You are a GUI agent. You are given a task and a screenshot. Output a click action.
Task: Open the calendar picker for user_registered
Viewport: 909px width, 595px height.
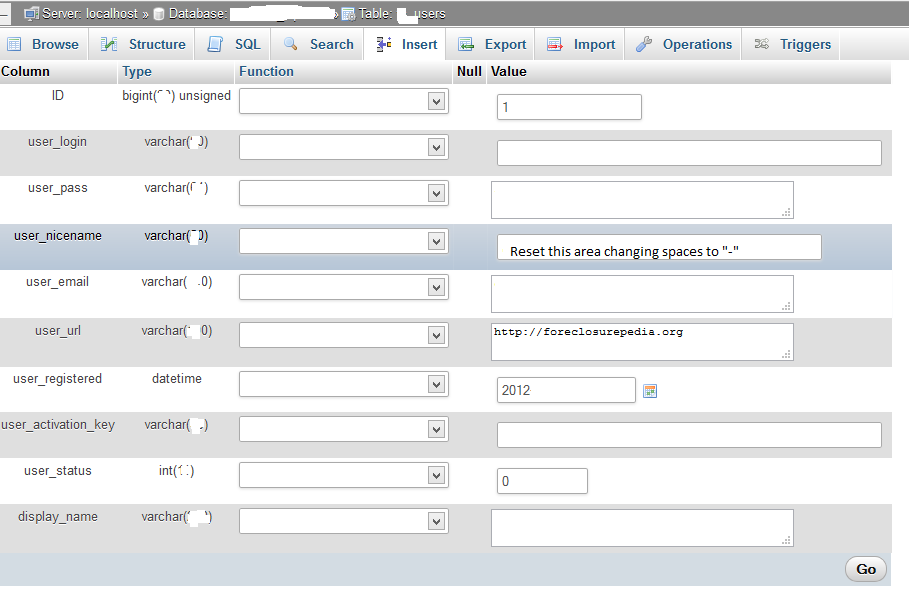pyautogui.click(x=650, y=391)
